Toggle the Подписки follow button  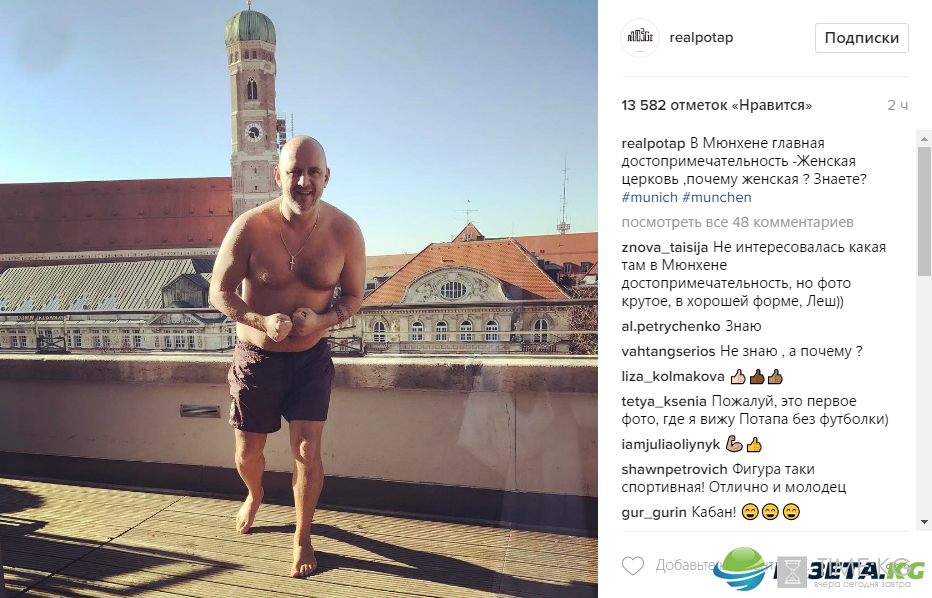(x=861, y=38)
